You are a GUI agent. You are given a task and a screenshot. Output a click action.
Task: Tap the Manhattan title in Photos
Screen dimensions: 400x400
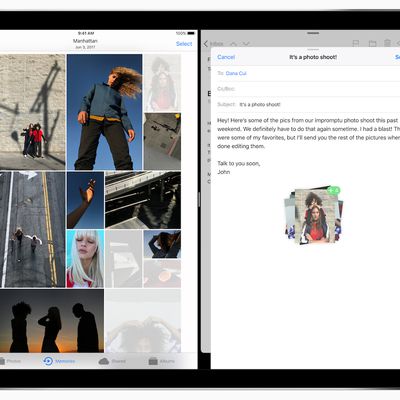pos(85,41)
